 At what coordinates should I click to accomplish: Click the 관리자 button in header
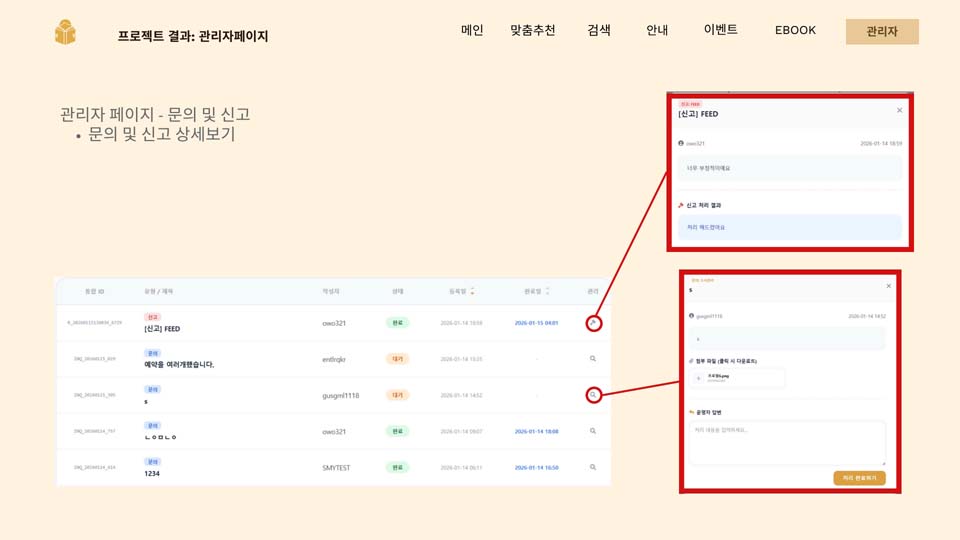[881, 32]
